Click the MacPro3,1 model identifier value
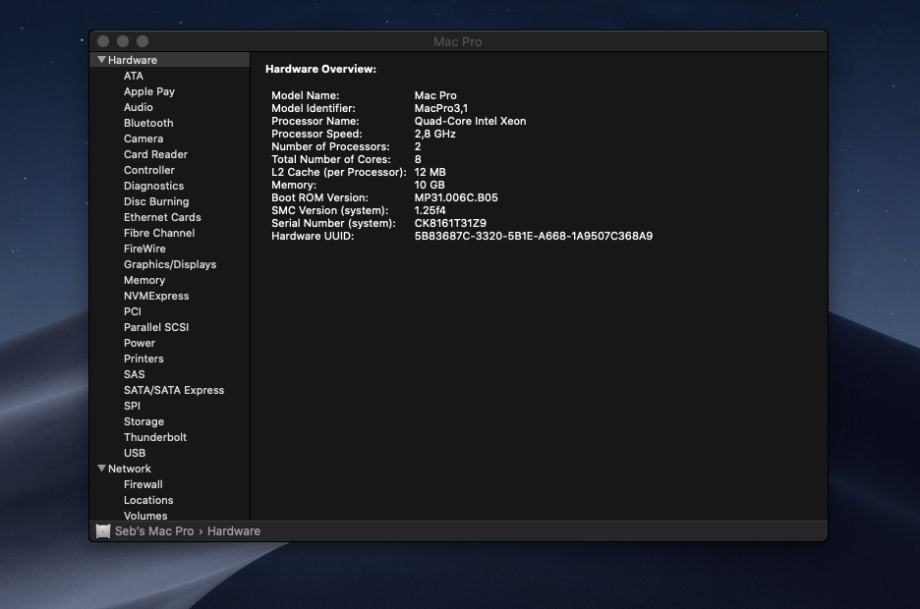The image size is (920, 609). click(x=441, y=108)
